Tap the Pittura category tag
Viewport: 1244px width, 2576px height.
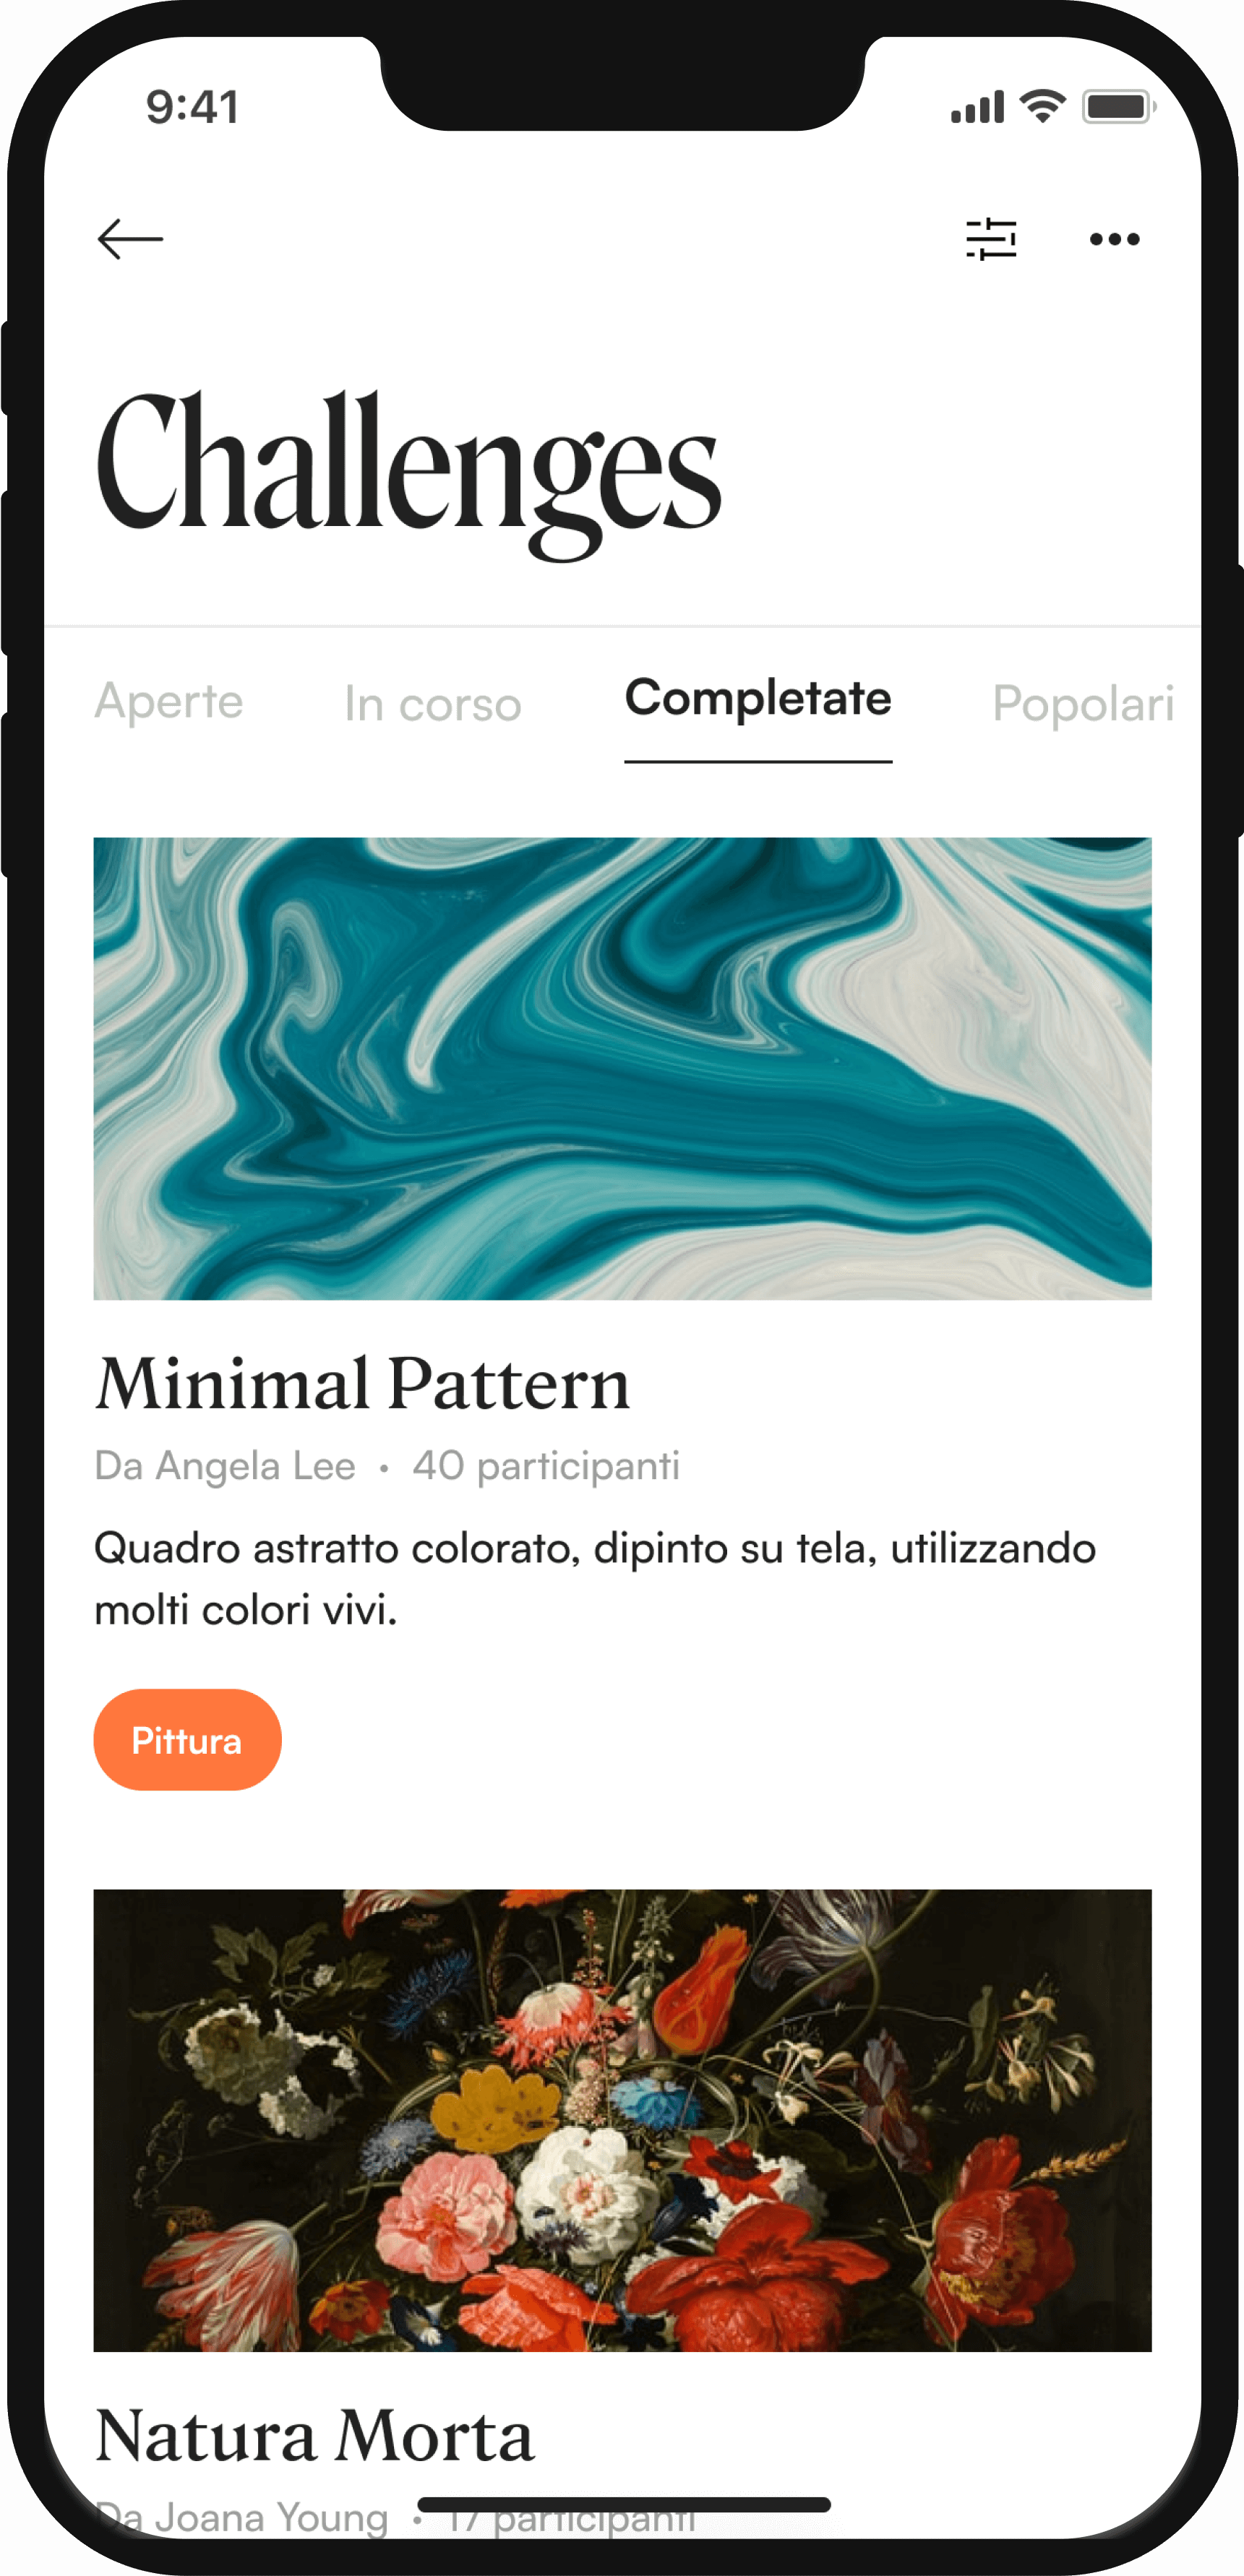[187, 1740]
